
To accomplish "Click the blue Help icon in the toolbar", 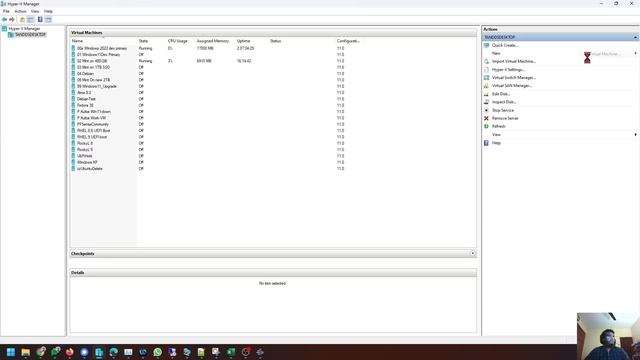I will point(40,20).
